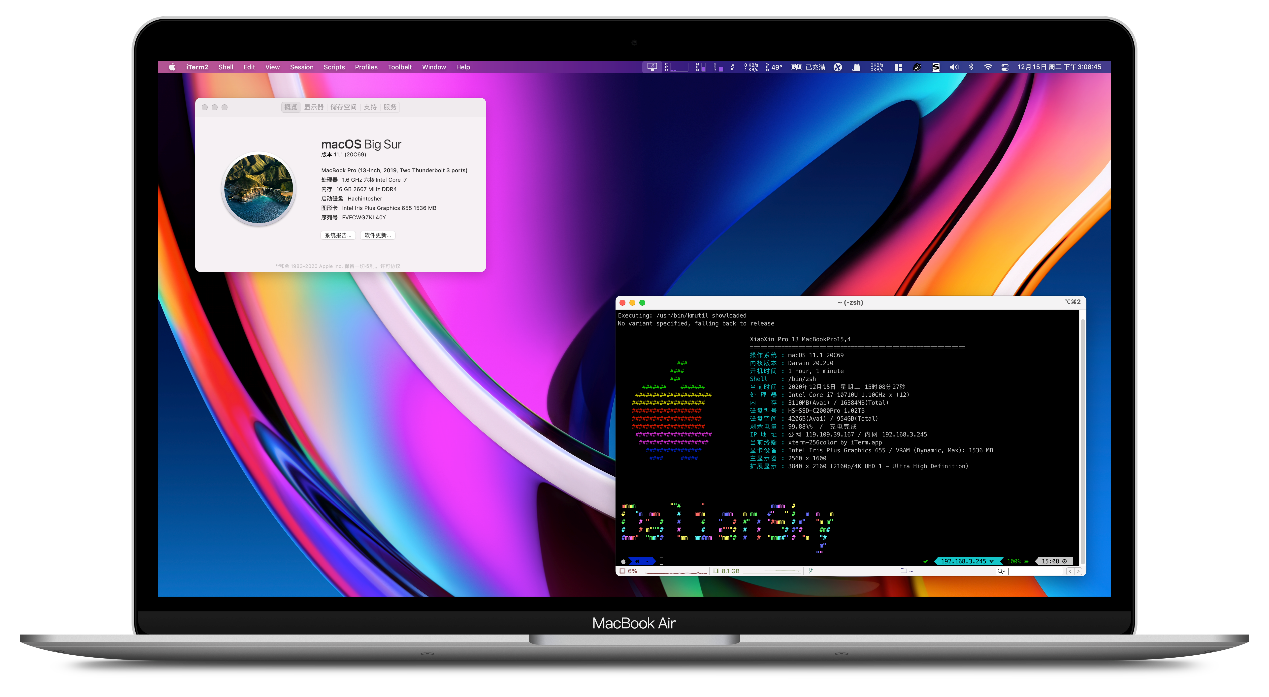Image resolution: width=1269 pixels, height=697 pixels.
Task: Click the Wi-Fi icon in the menu bar
Action: (988, 67)
